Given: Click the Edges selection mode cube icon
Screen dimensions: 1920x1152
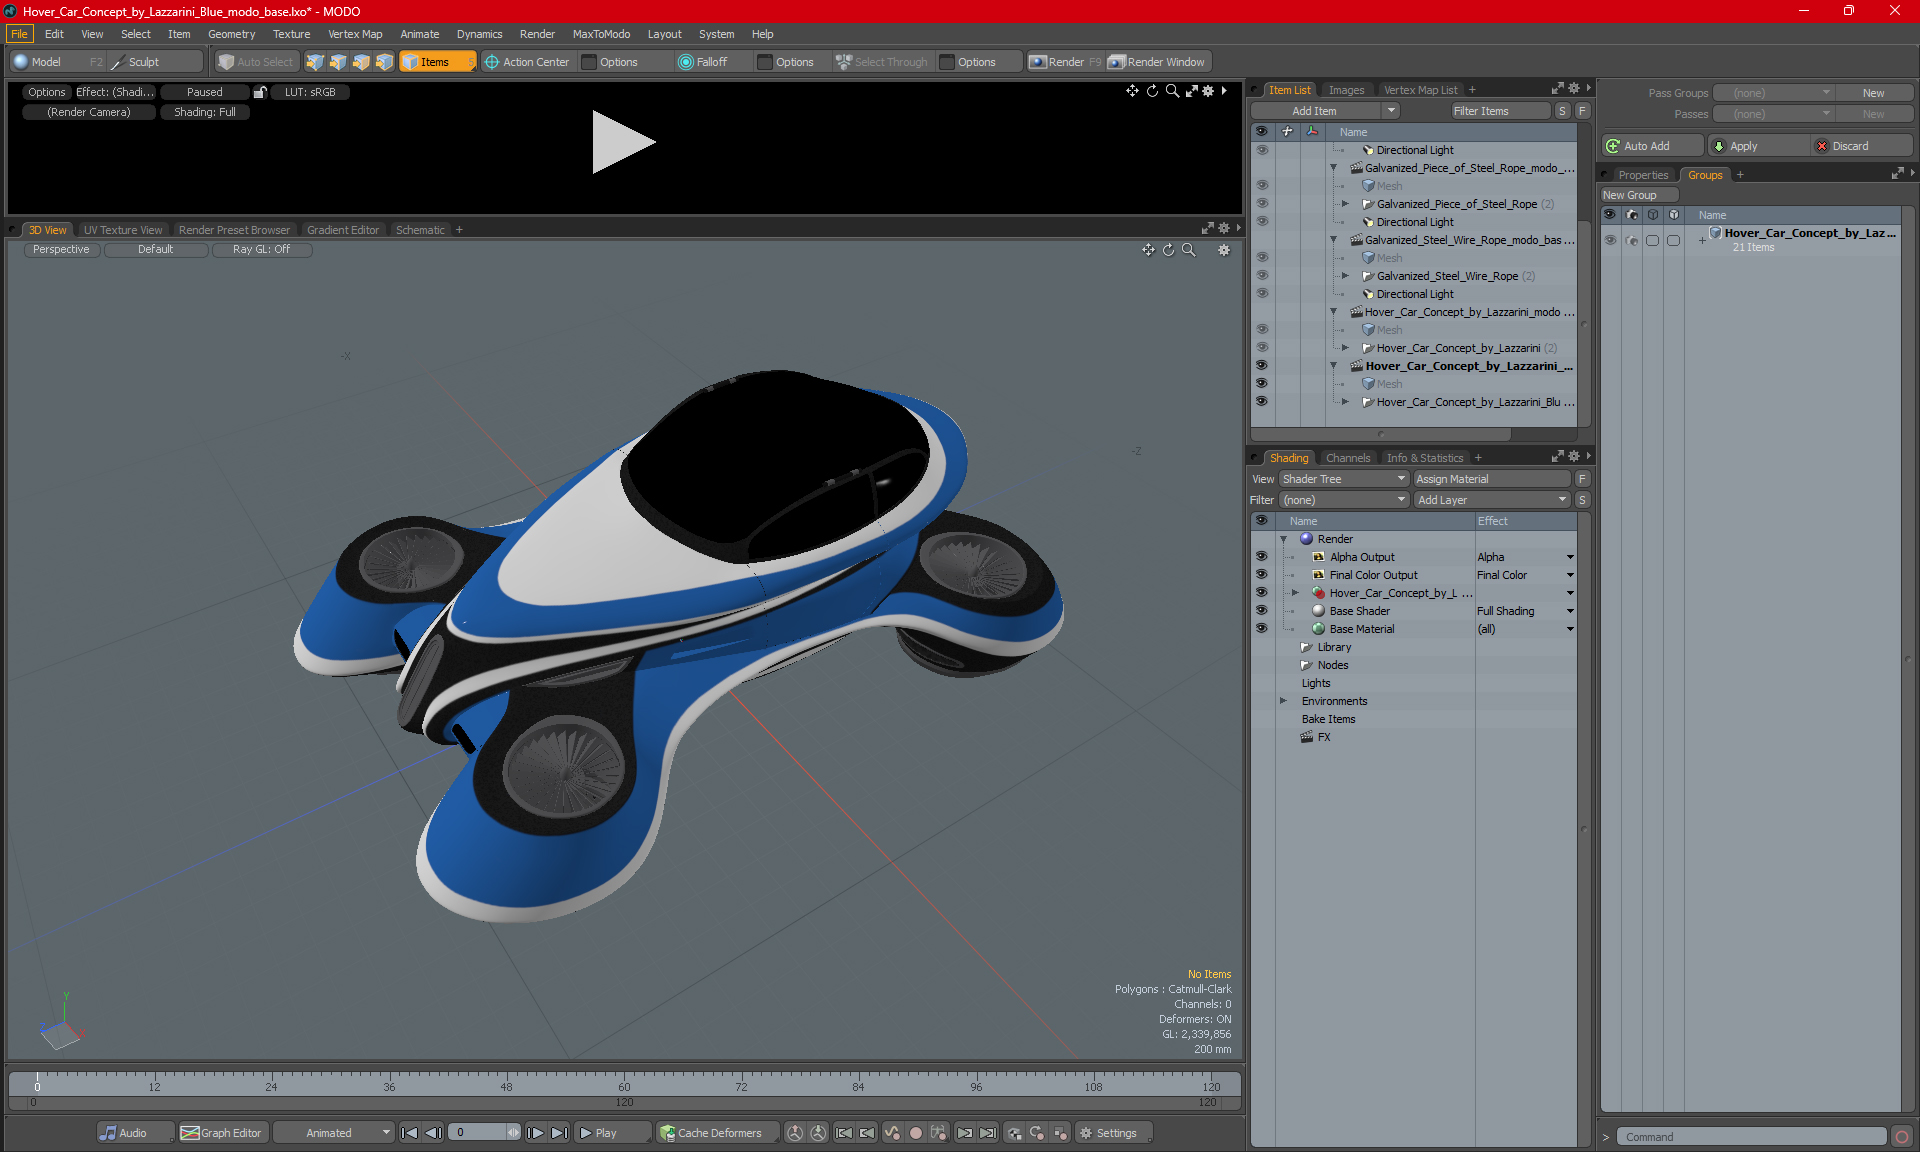Looking at the screenshot, I should [338, 62].
